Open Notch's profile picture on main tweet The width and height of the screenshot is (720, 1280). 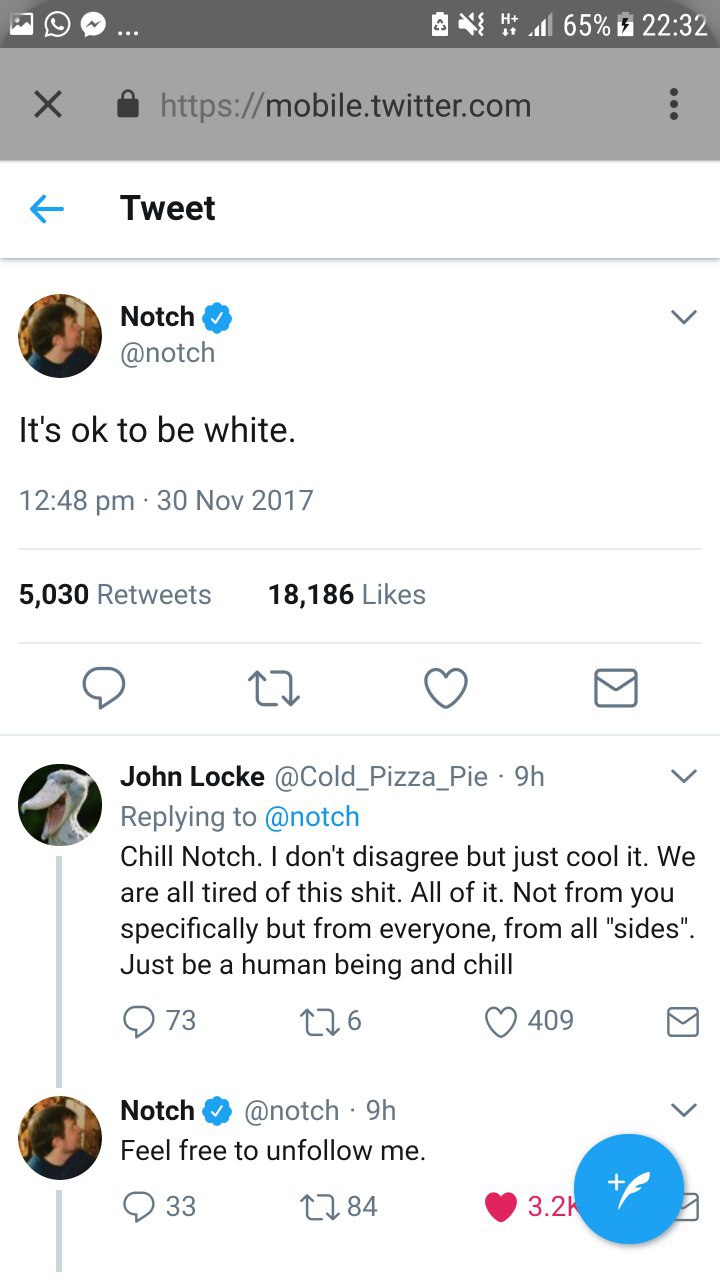pos(60,336)
